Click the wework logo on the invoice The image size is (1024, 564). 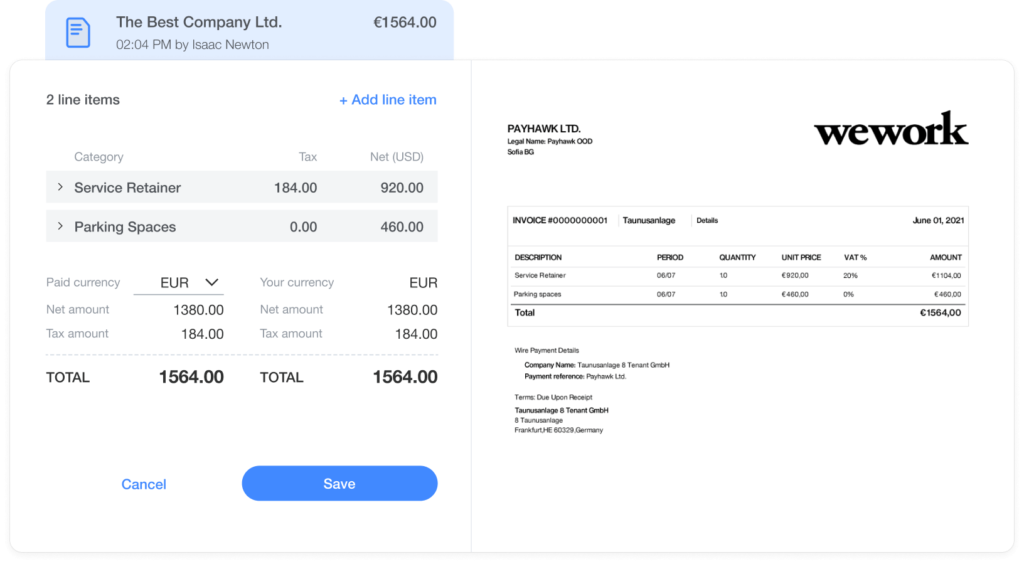[x=891, y=129]
